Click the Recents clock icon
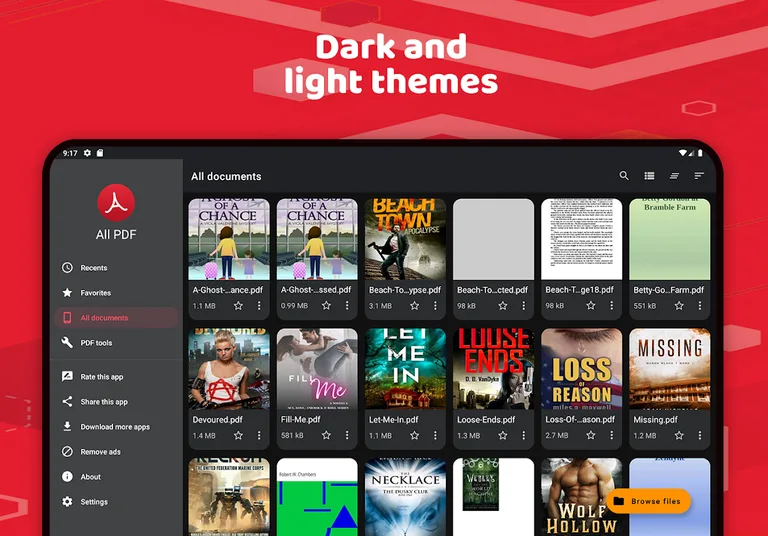Viewport: 768px width, 536px height. (x=67, y=268)
